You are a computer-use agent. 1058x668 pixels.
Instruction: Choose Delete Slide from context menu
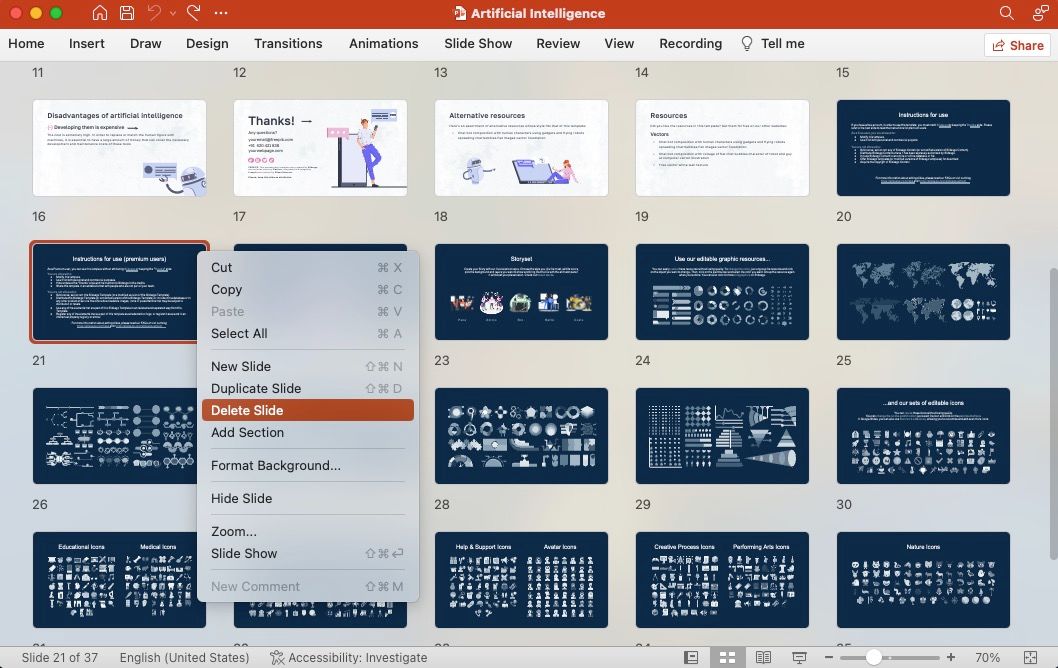247,410
